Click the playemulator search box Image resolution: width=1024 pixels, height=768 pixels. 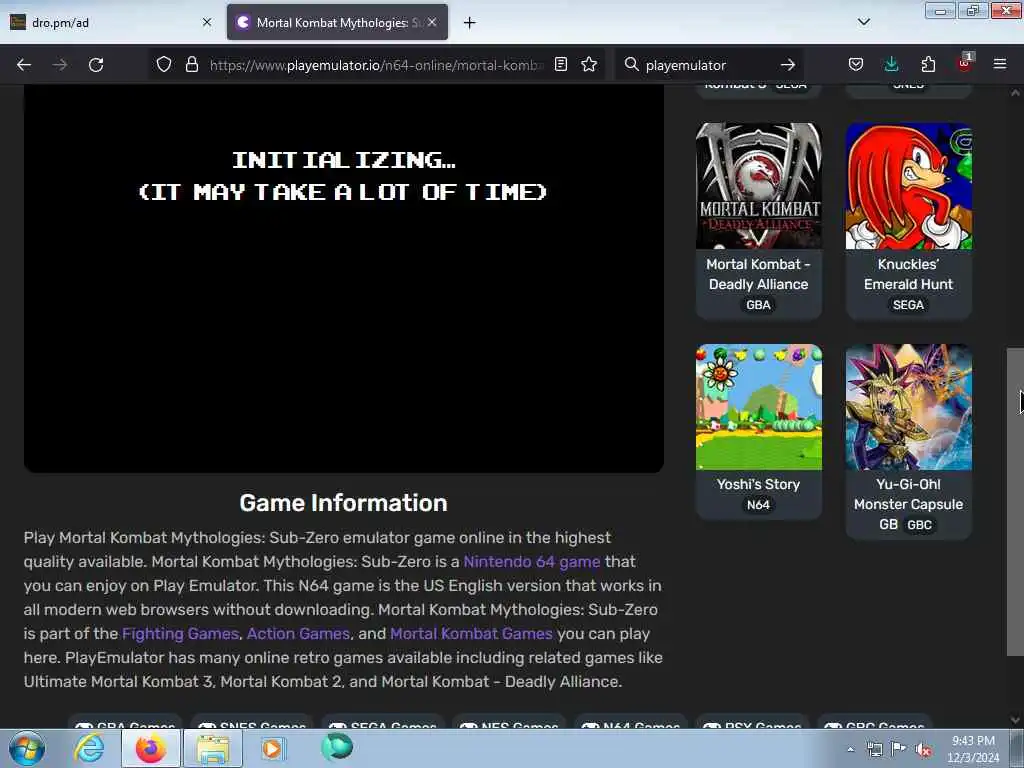[x=709, y=65]
